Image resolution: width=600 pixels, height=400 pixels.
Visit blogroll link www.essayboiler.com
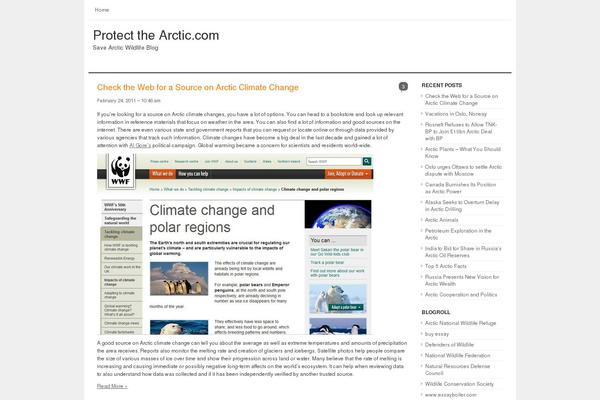tap(450, 395)
